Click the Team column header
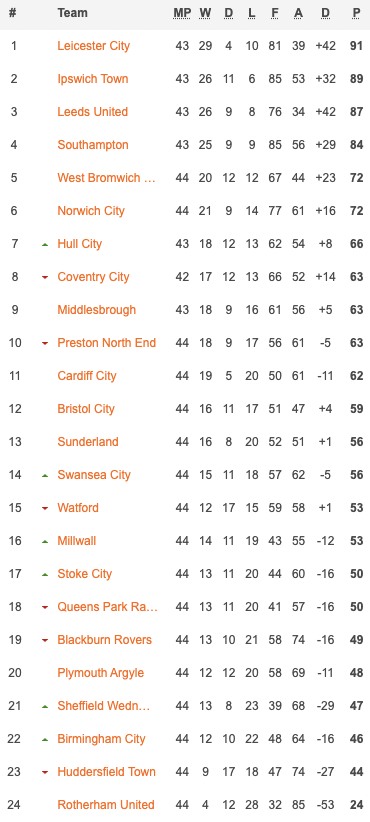This screenshot has height=822, width=370. (72, 13)
